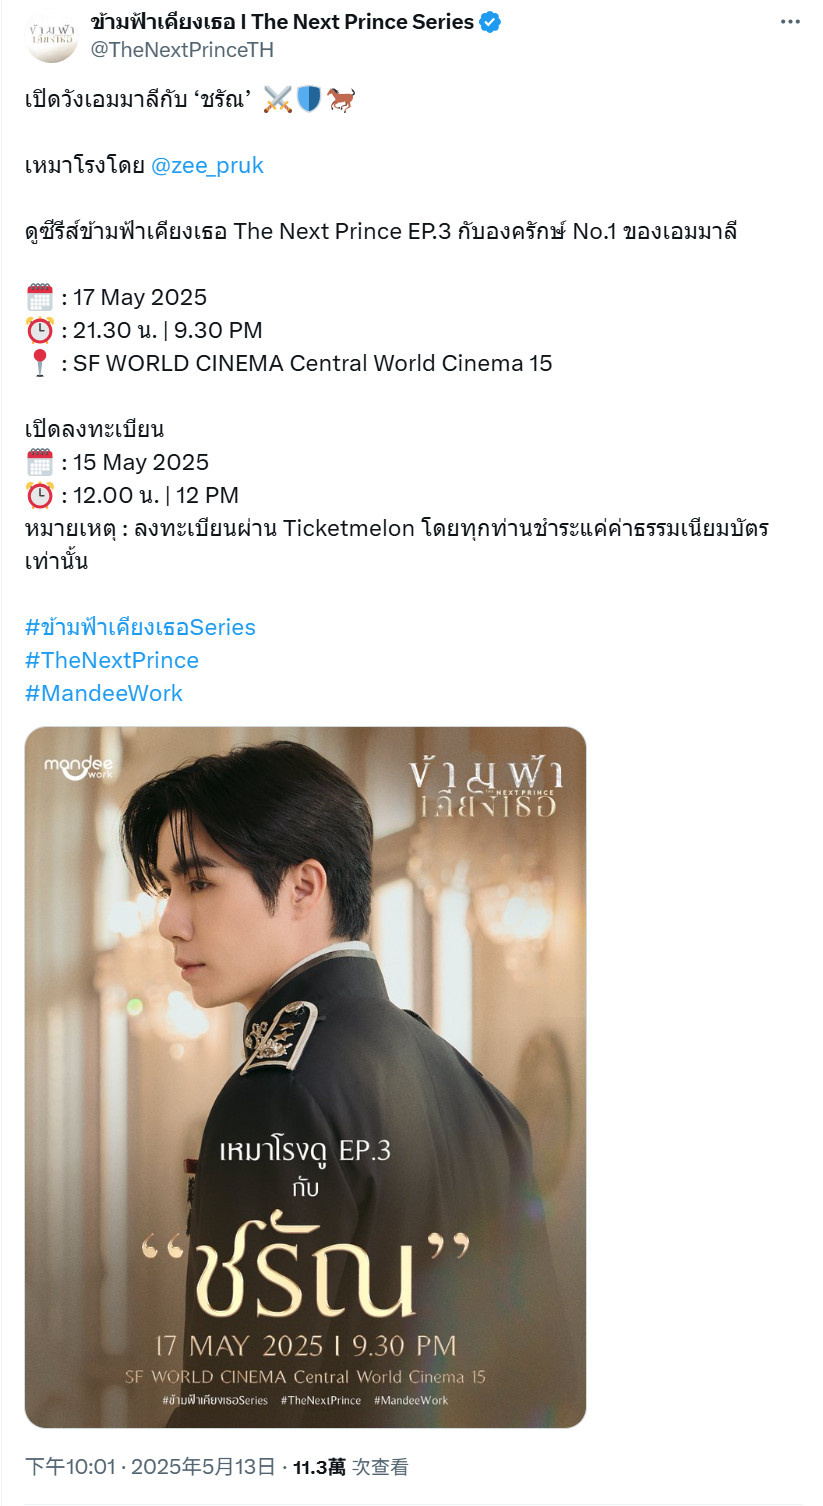The height and width of the screenshot is (1506, 823).
Task: Click the red location pin emoji
Action: (39, 363)
